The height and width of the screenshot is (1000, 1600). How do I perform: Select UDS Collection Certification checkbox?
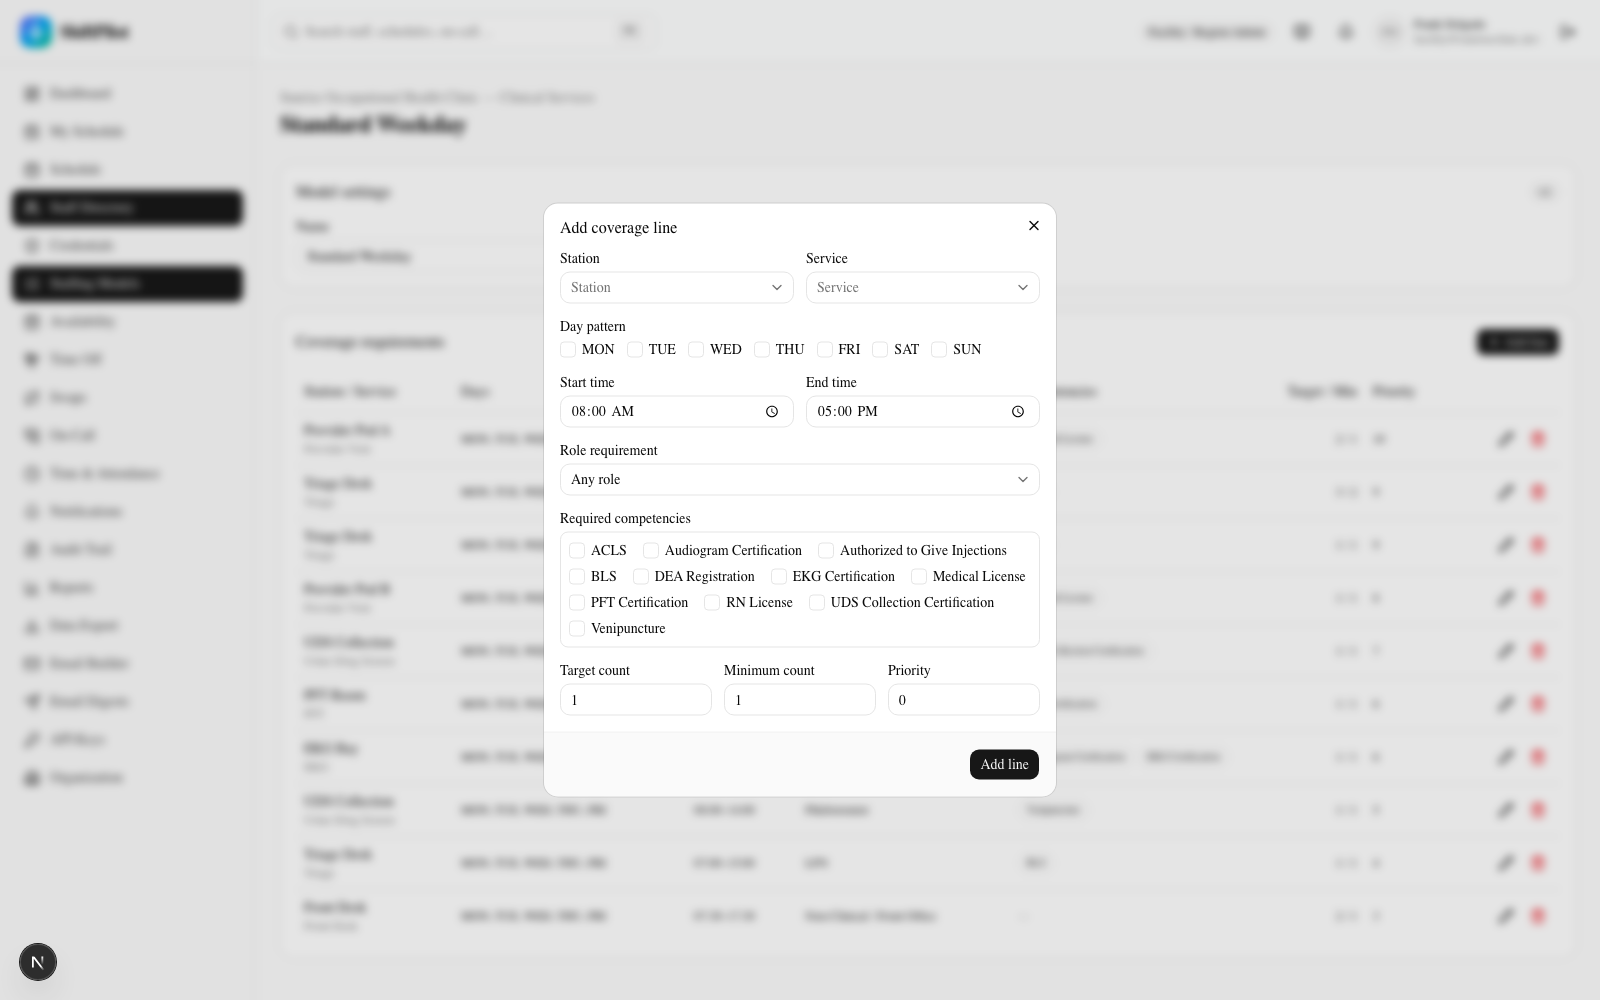click(x=817, y=603)
